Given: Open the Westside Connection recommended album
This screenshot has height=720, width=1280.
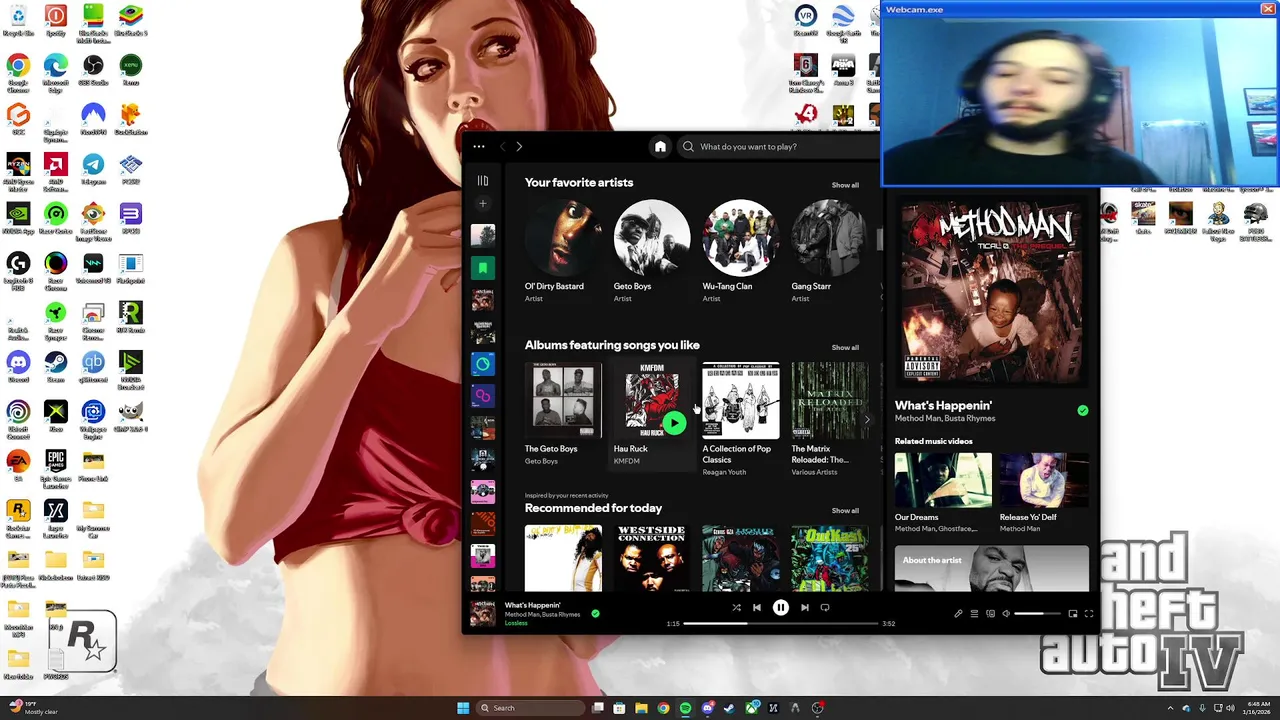Looking at the screenshot, I should click(x=651, y=558).
